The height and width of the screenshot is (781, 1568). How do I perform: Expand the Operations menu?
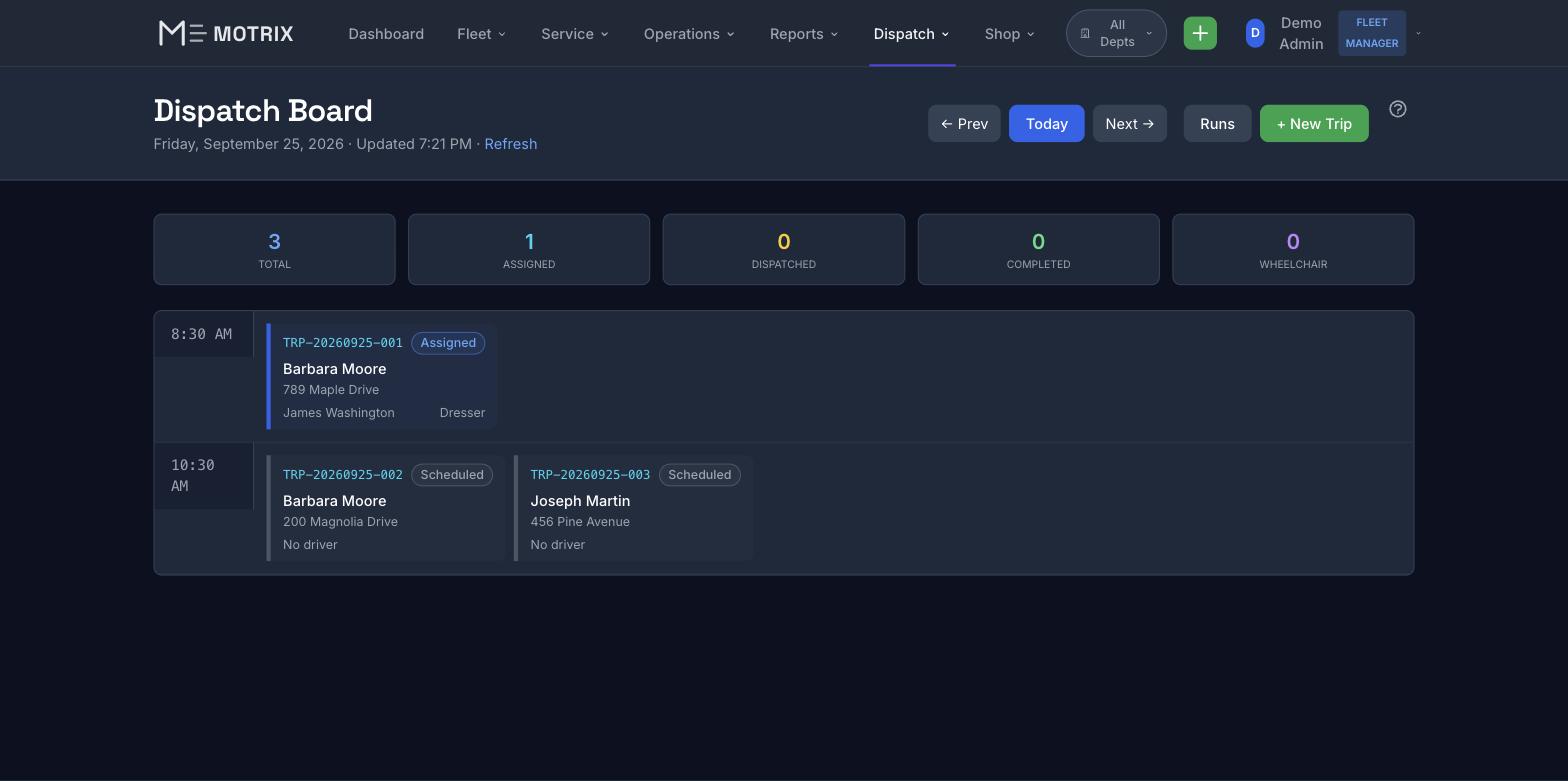[x=689, y=33]
